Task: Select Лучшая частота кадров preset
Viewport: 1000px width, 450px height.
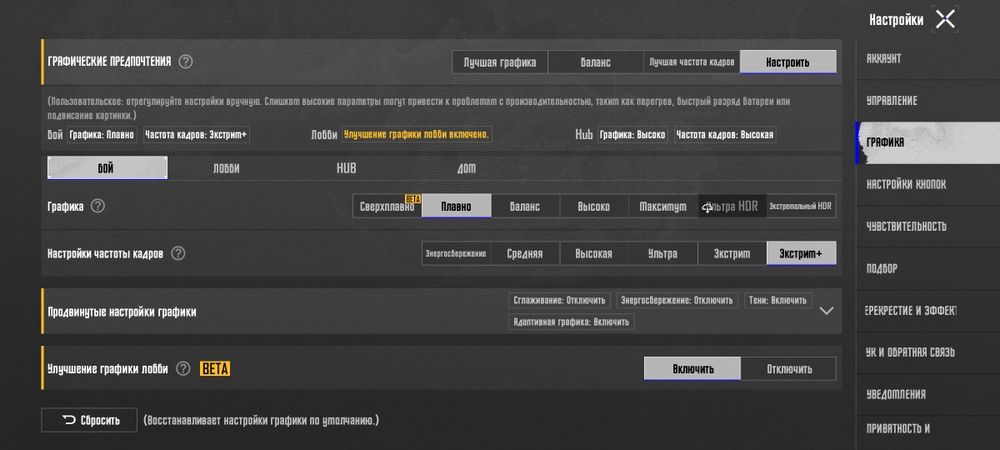Action: 692,62
